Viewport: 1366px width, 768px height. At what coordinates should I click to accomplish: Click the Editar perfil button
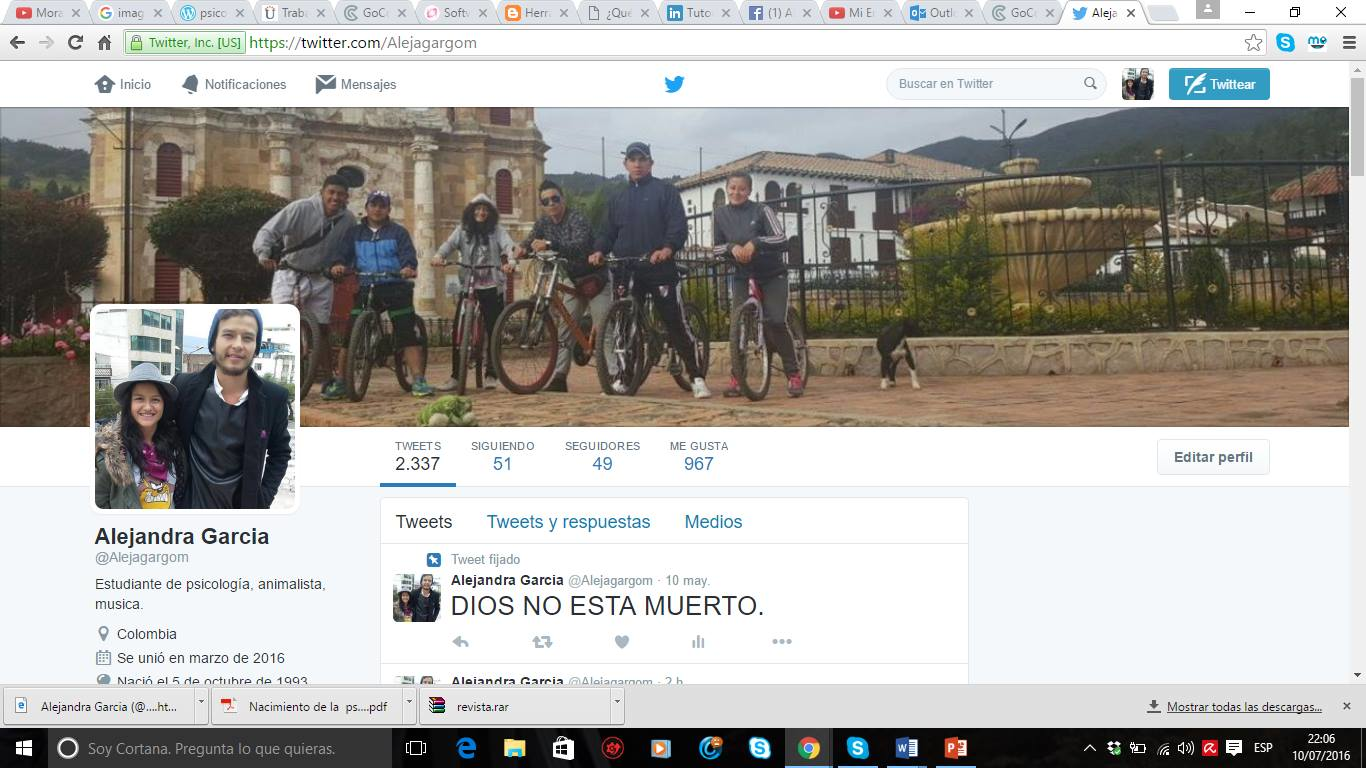tap(1213, 457)
